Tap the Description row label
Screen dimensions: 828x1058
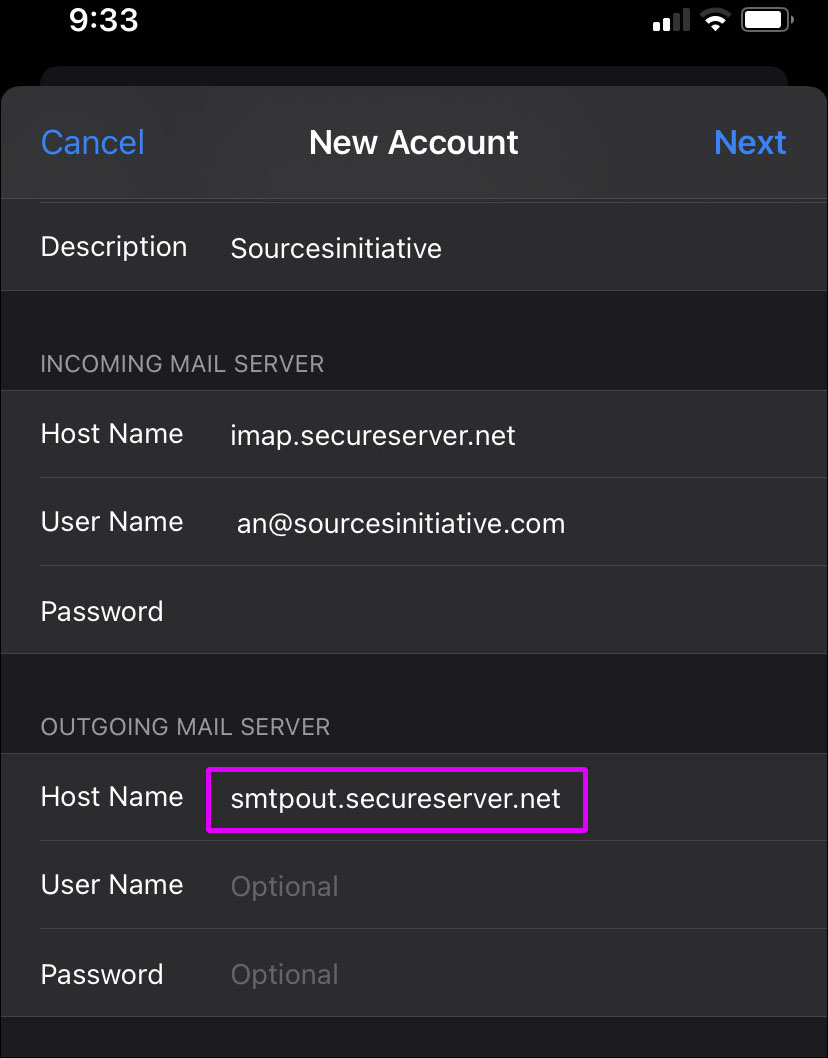[113, 247]
